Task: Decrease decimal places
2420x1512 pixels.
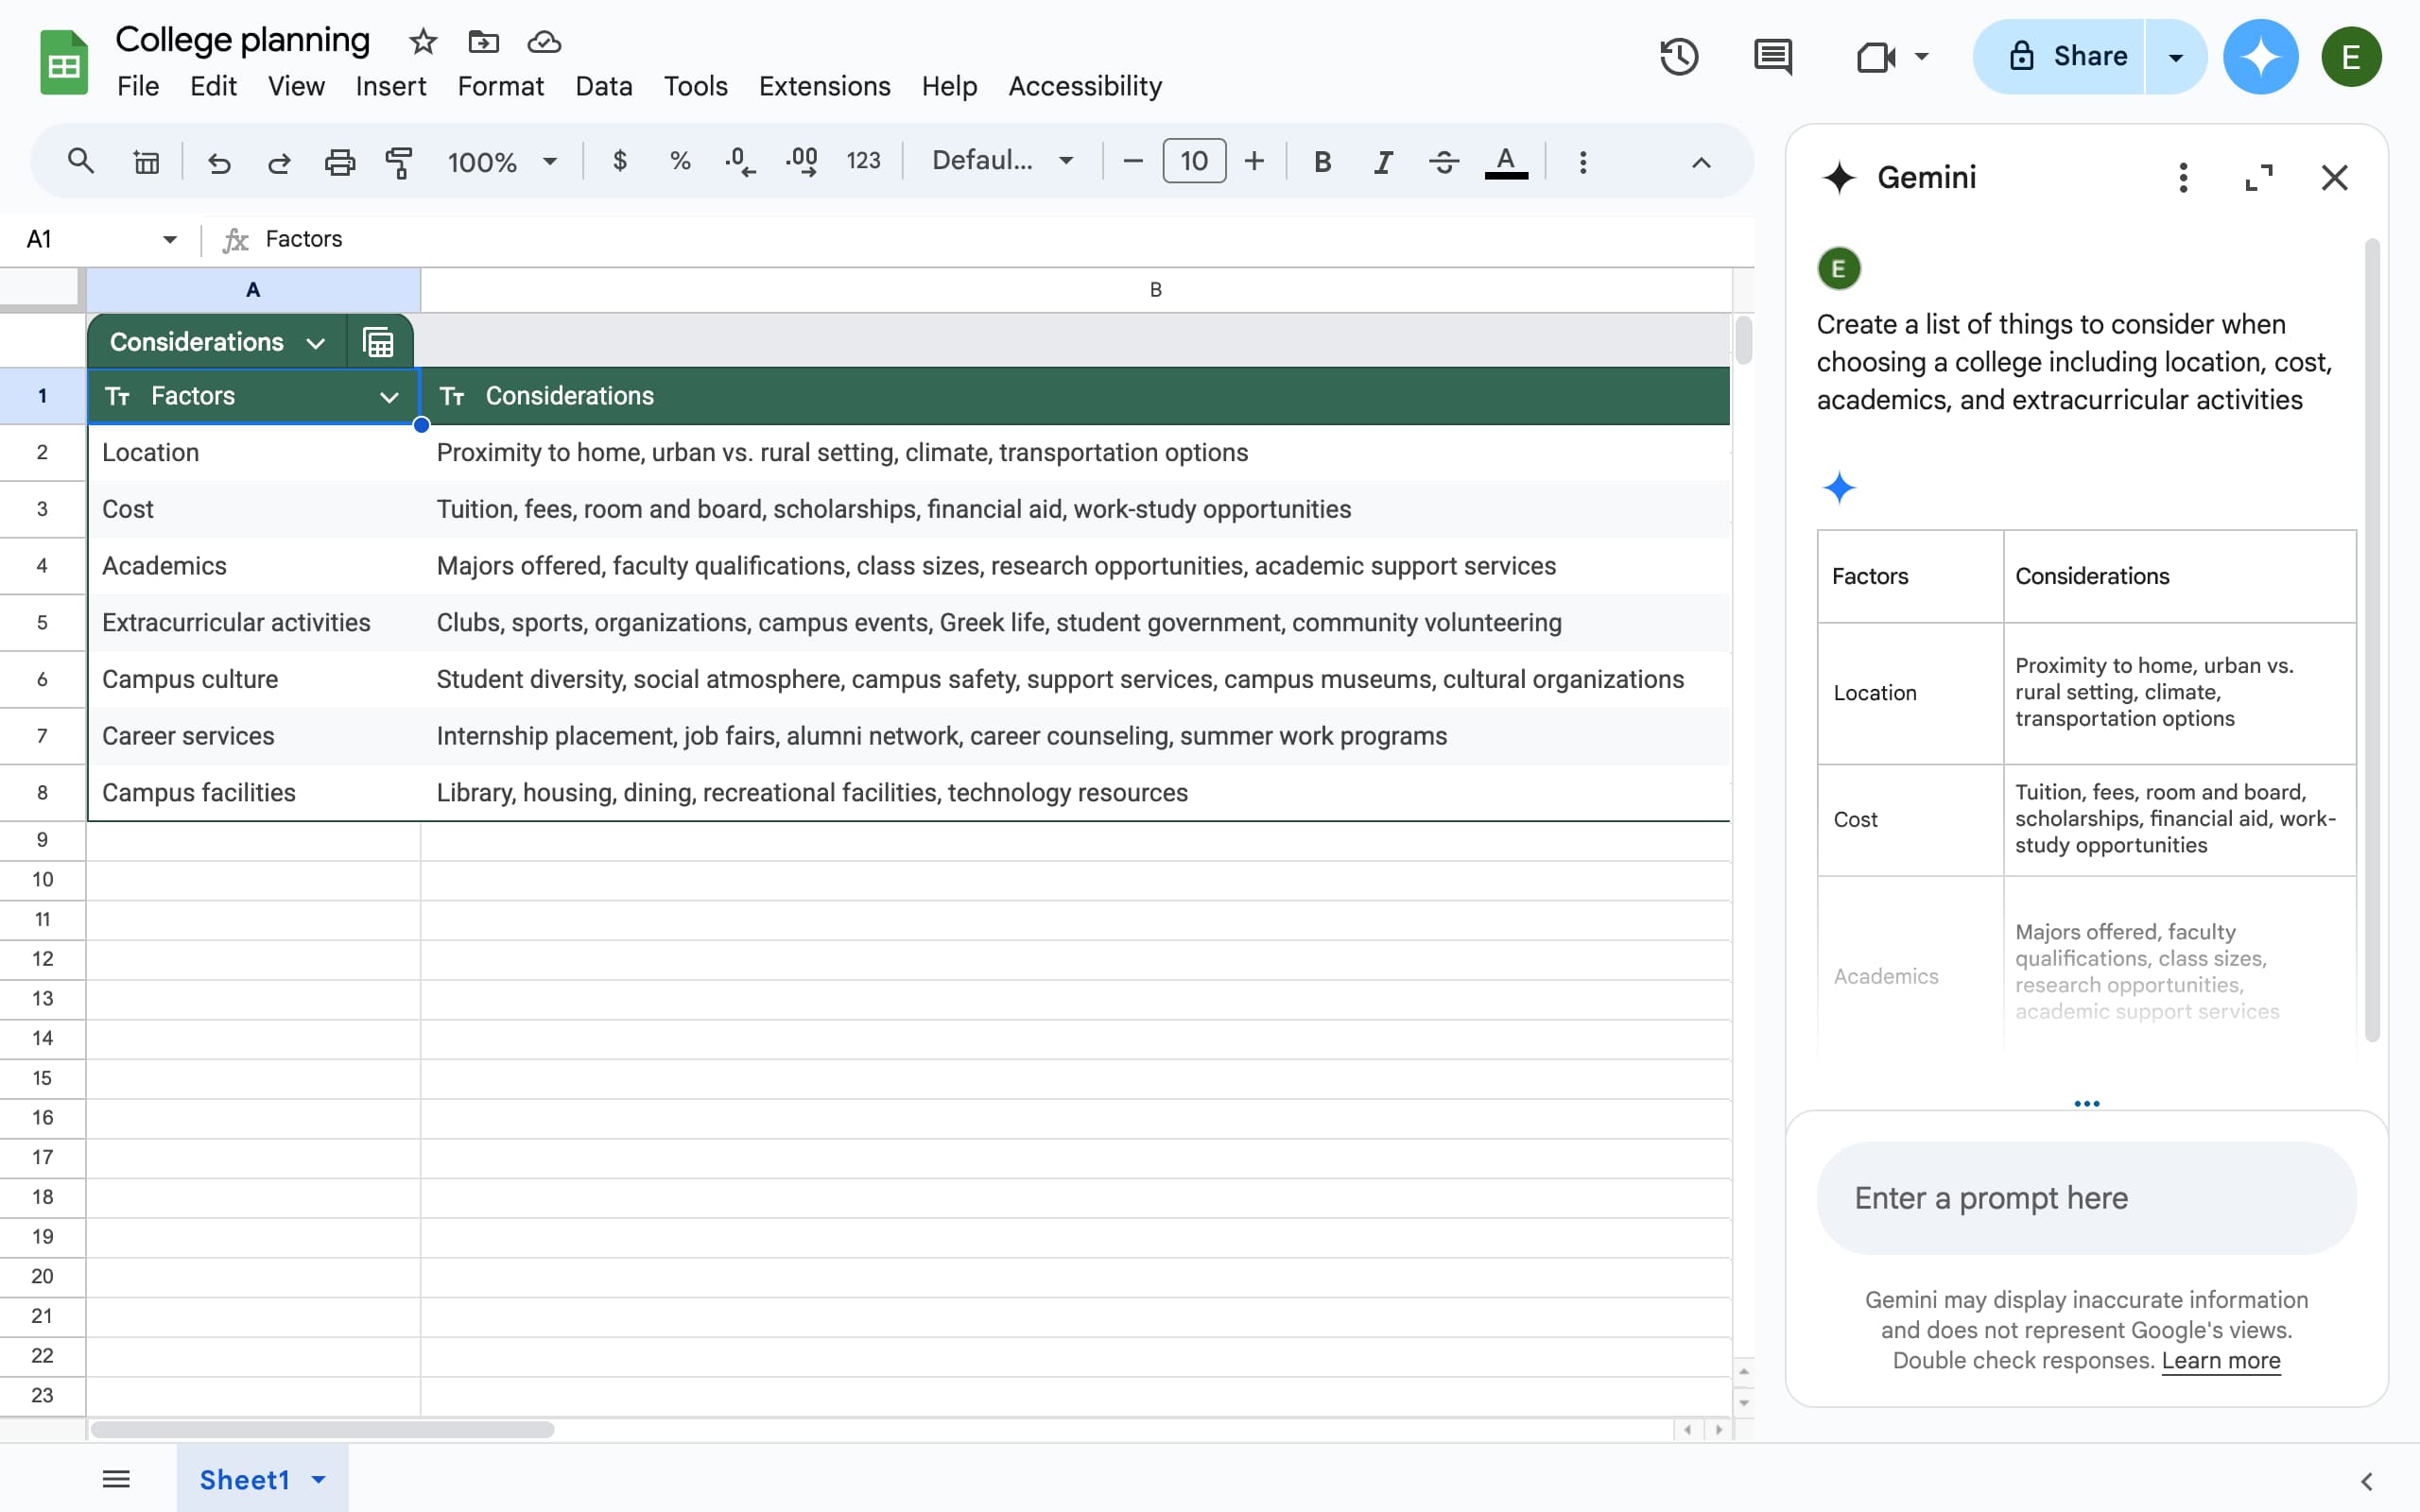Action: click(739, 161)
